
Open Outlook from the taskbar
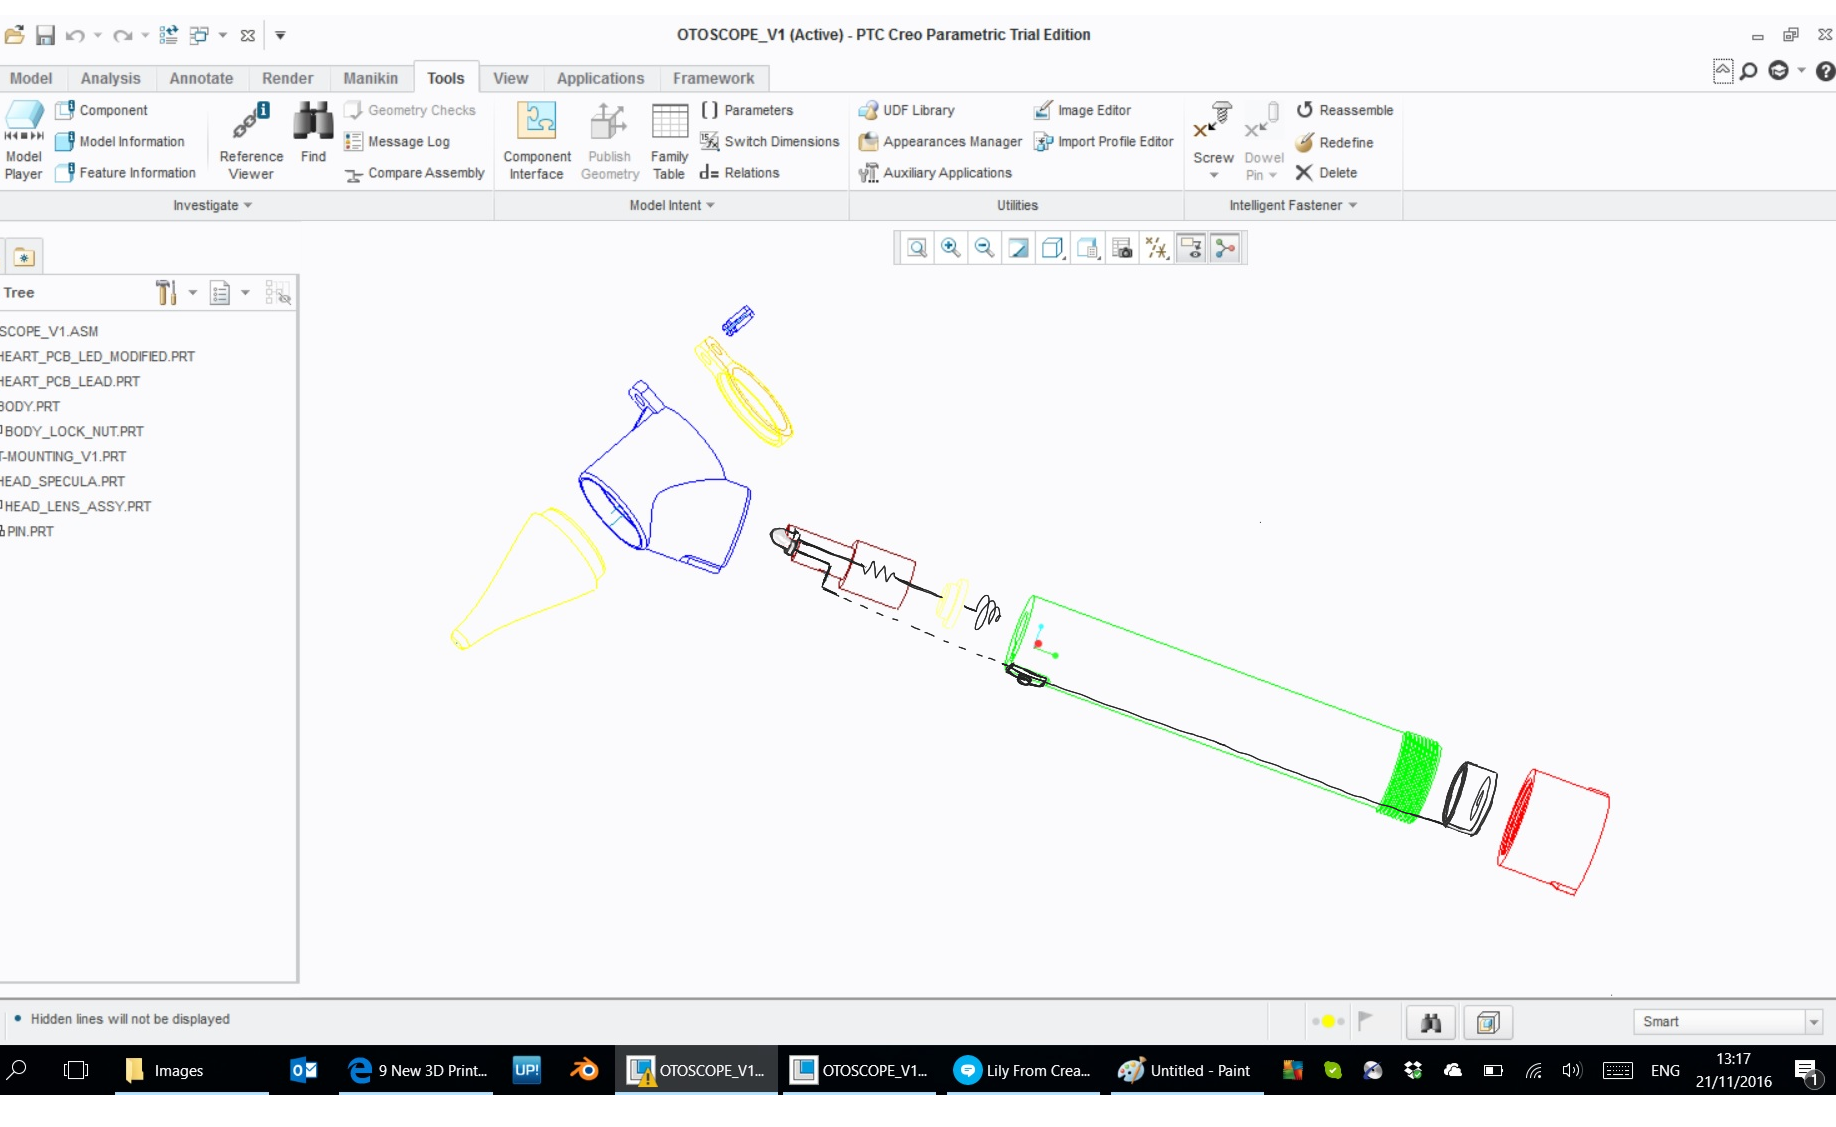304,1070
